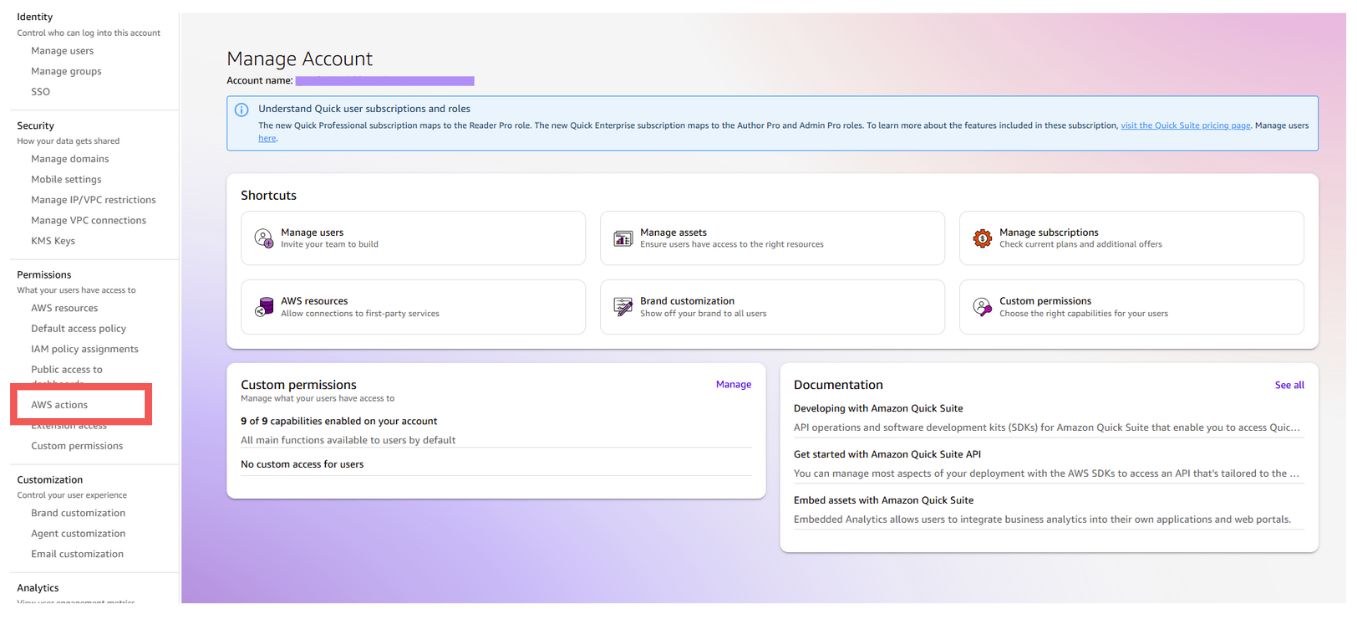The image size is (1357, 619).
Task: Click the Identity section heading
Action: (x=35, y=17)
